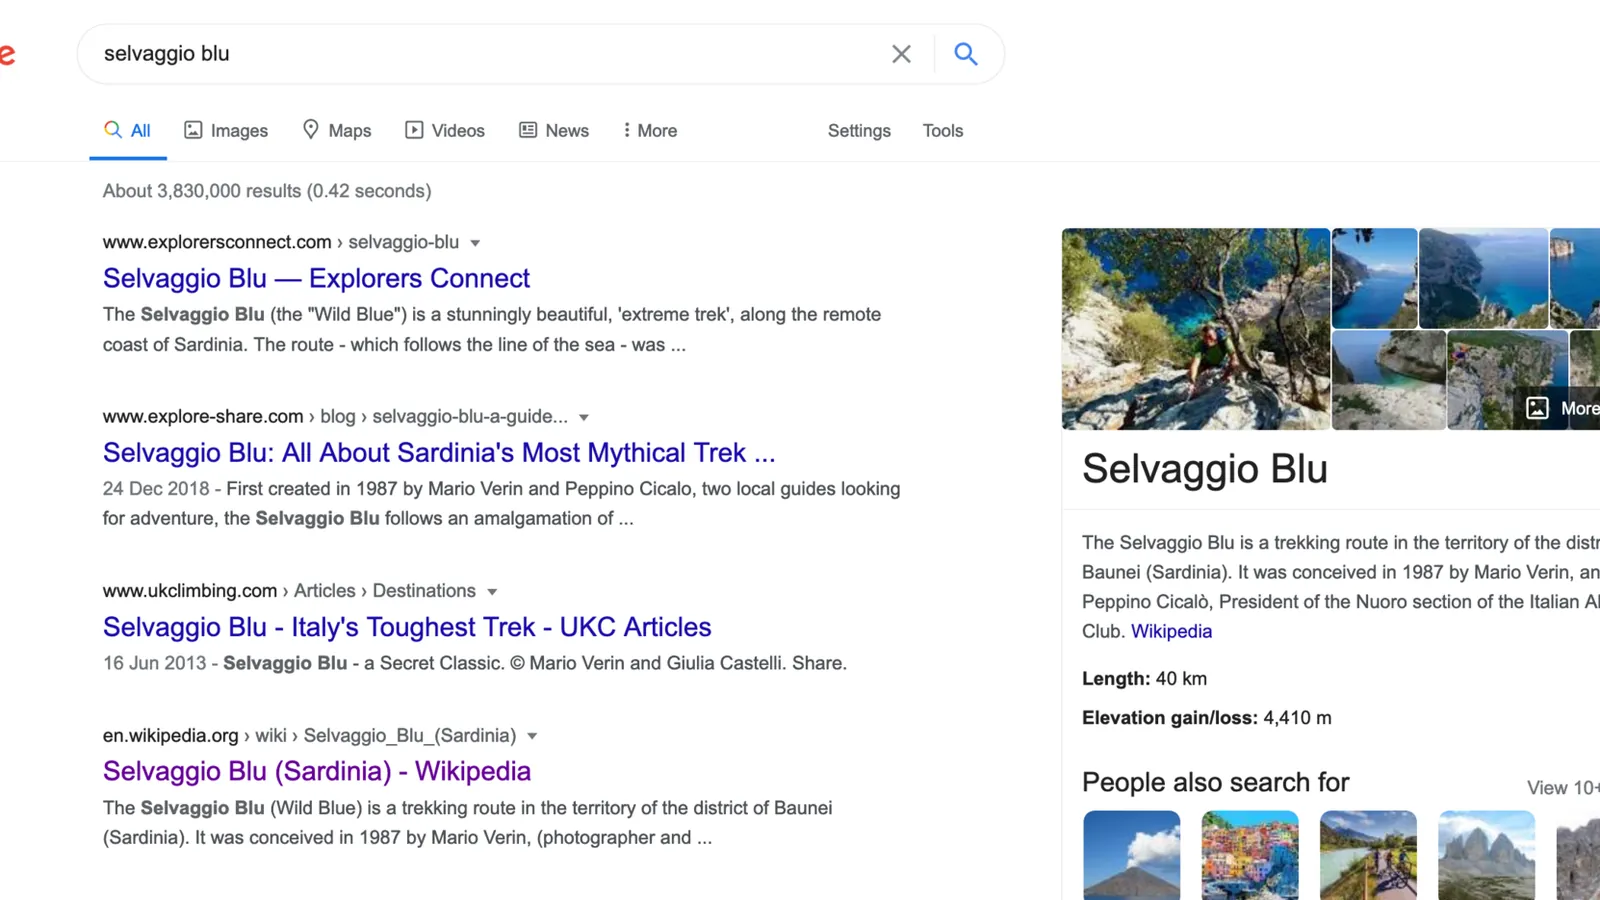Open cyclists path thumbnail under People also search
Screen dimensions: 1600x900
pyautogui.click(x=1368, y=855)
